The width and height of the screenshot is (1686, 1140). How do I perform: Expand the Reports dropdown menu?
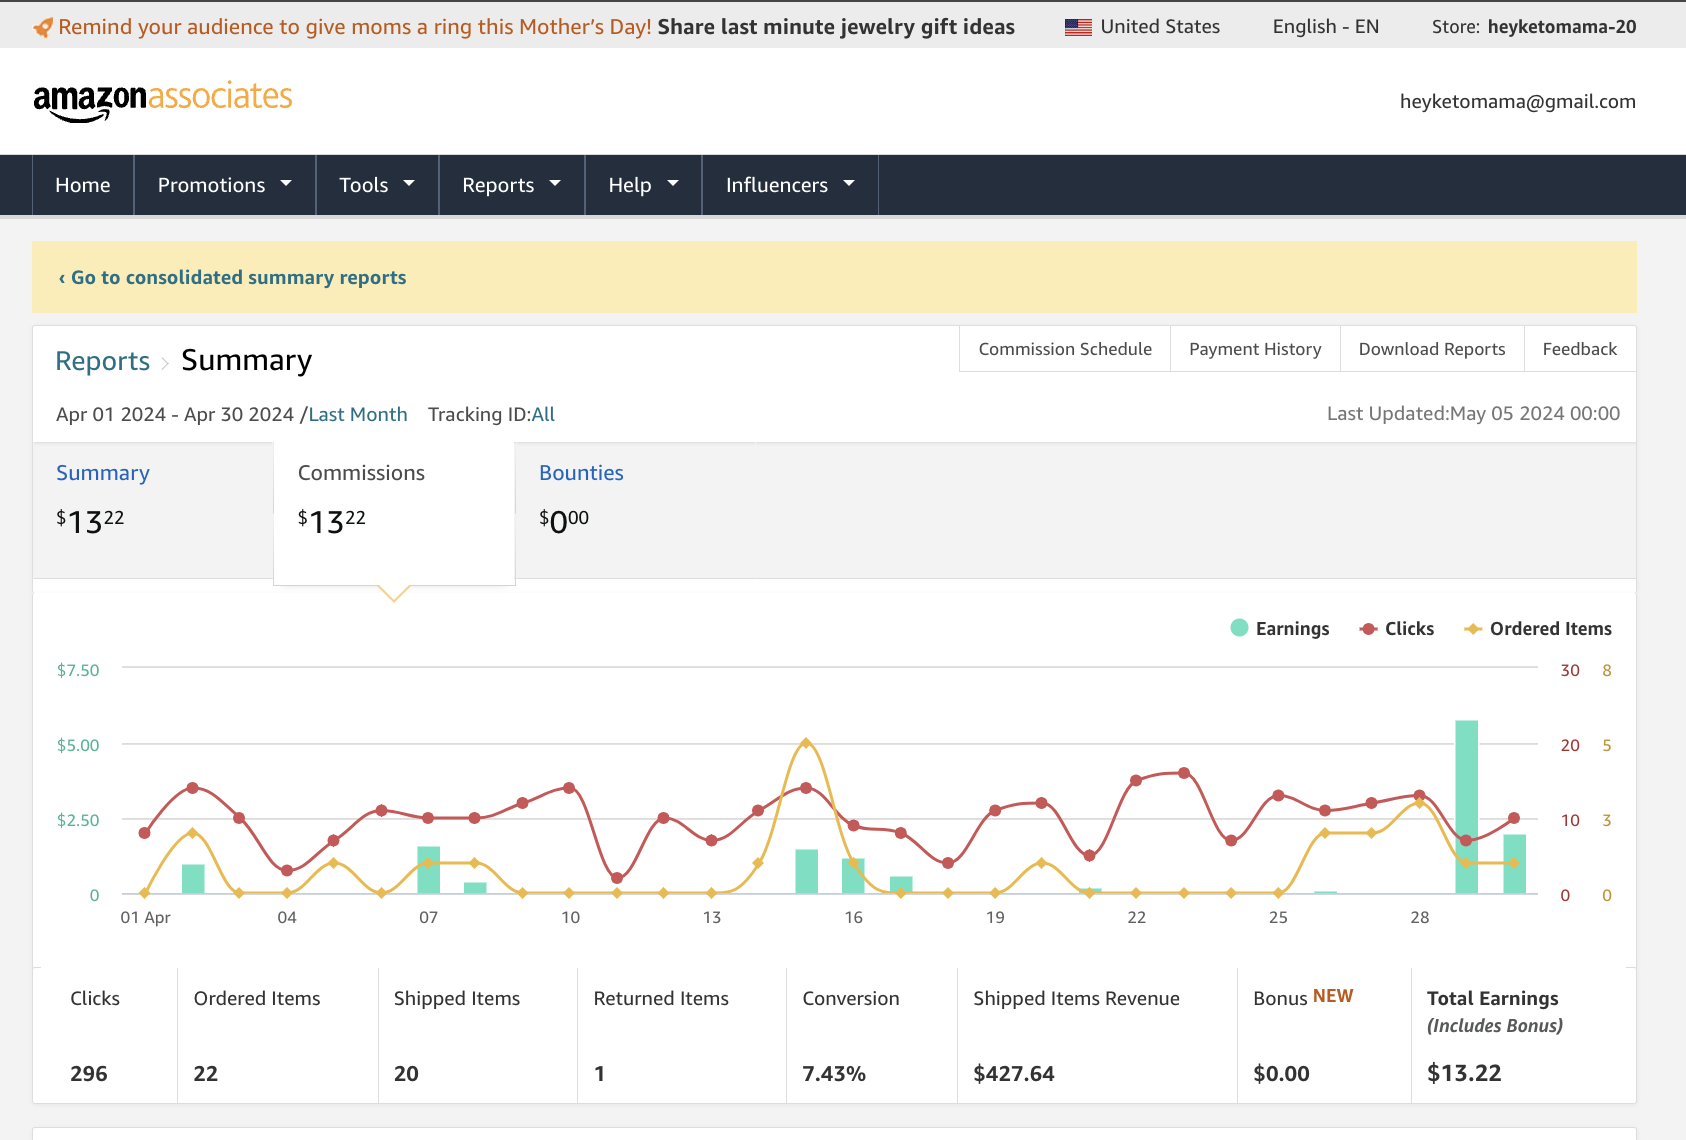(512, 185)
